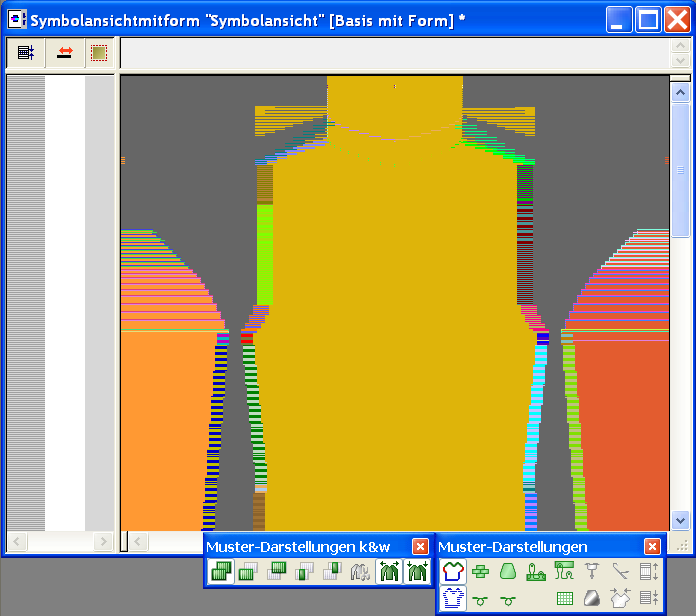
Task: Click the right green stitch-loop icon
Action: pos(508,600)
